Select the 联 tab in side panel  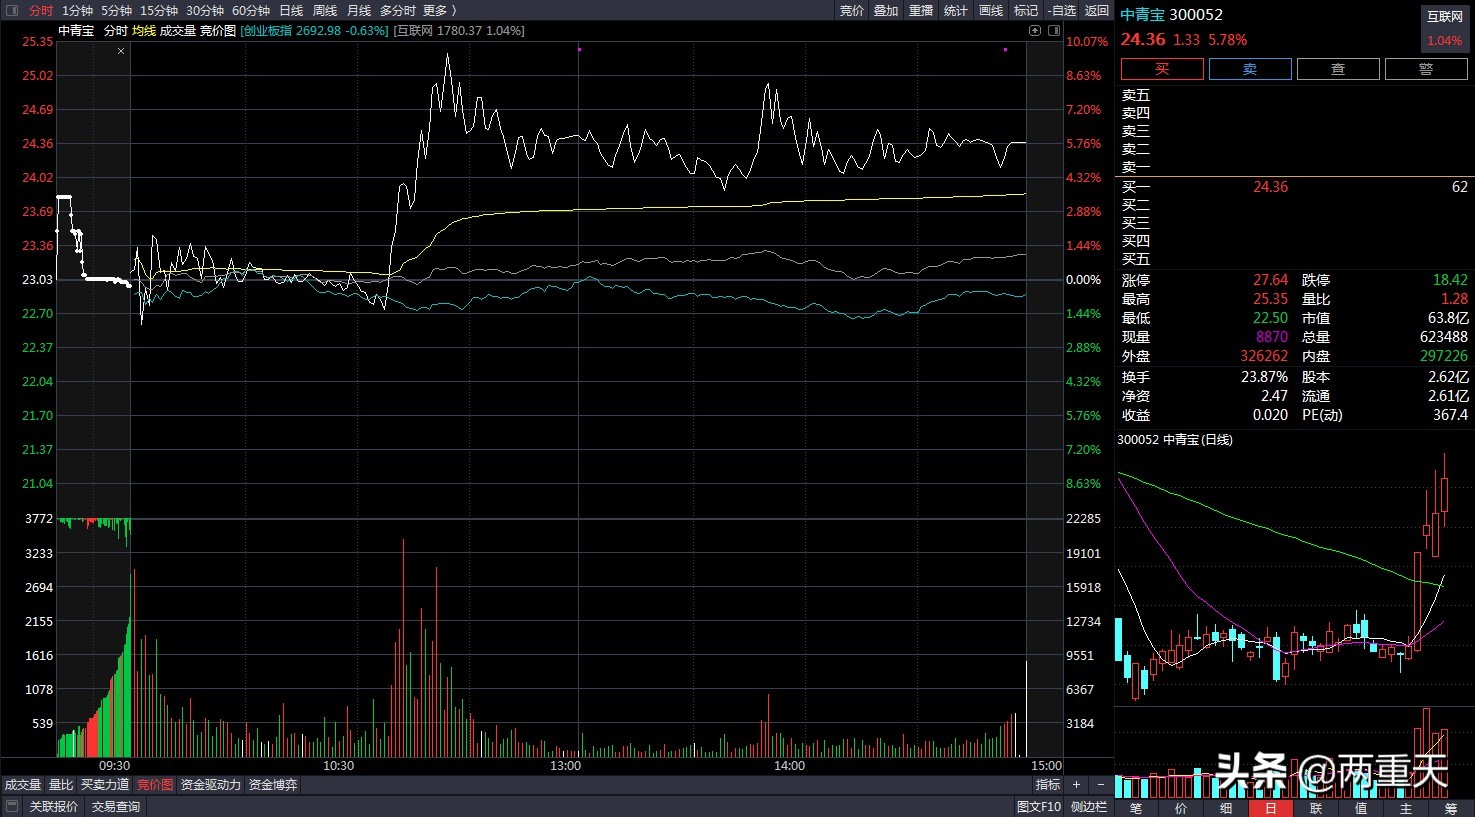click(1316, 808)
